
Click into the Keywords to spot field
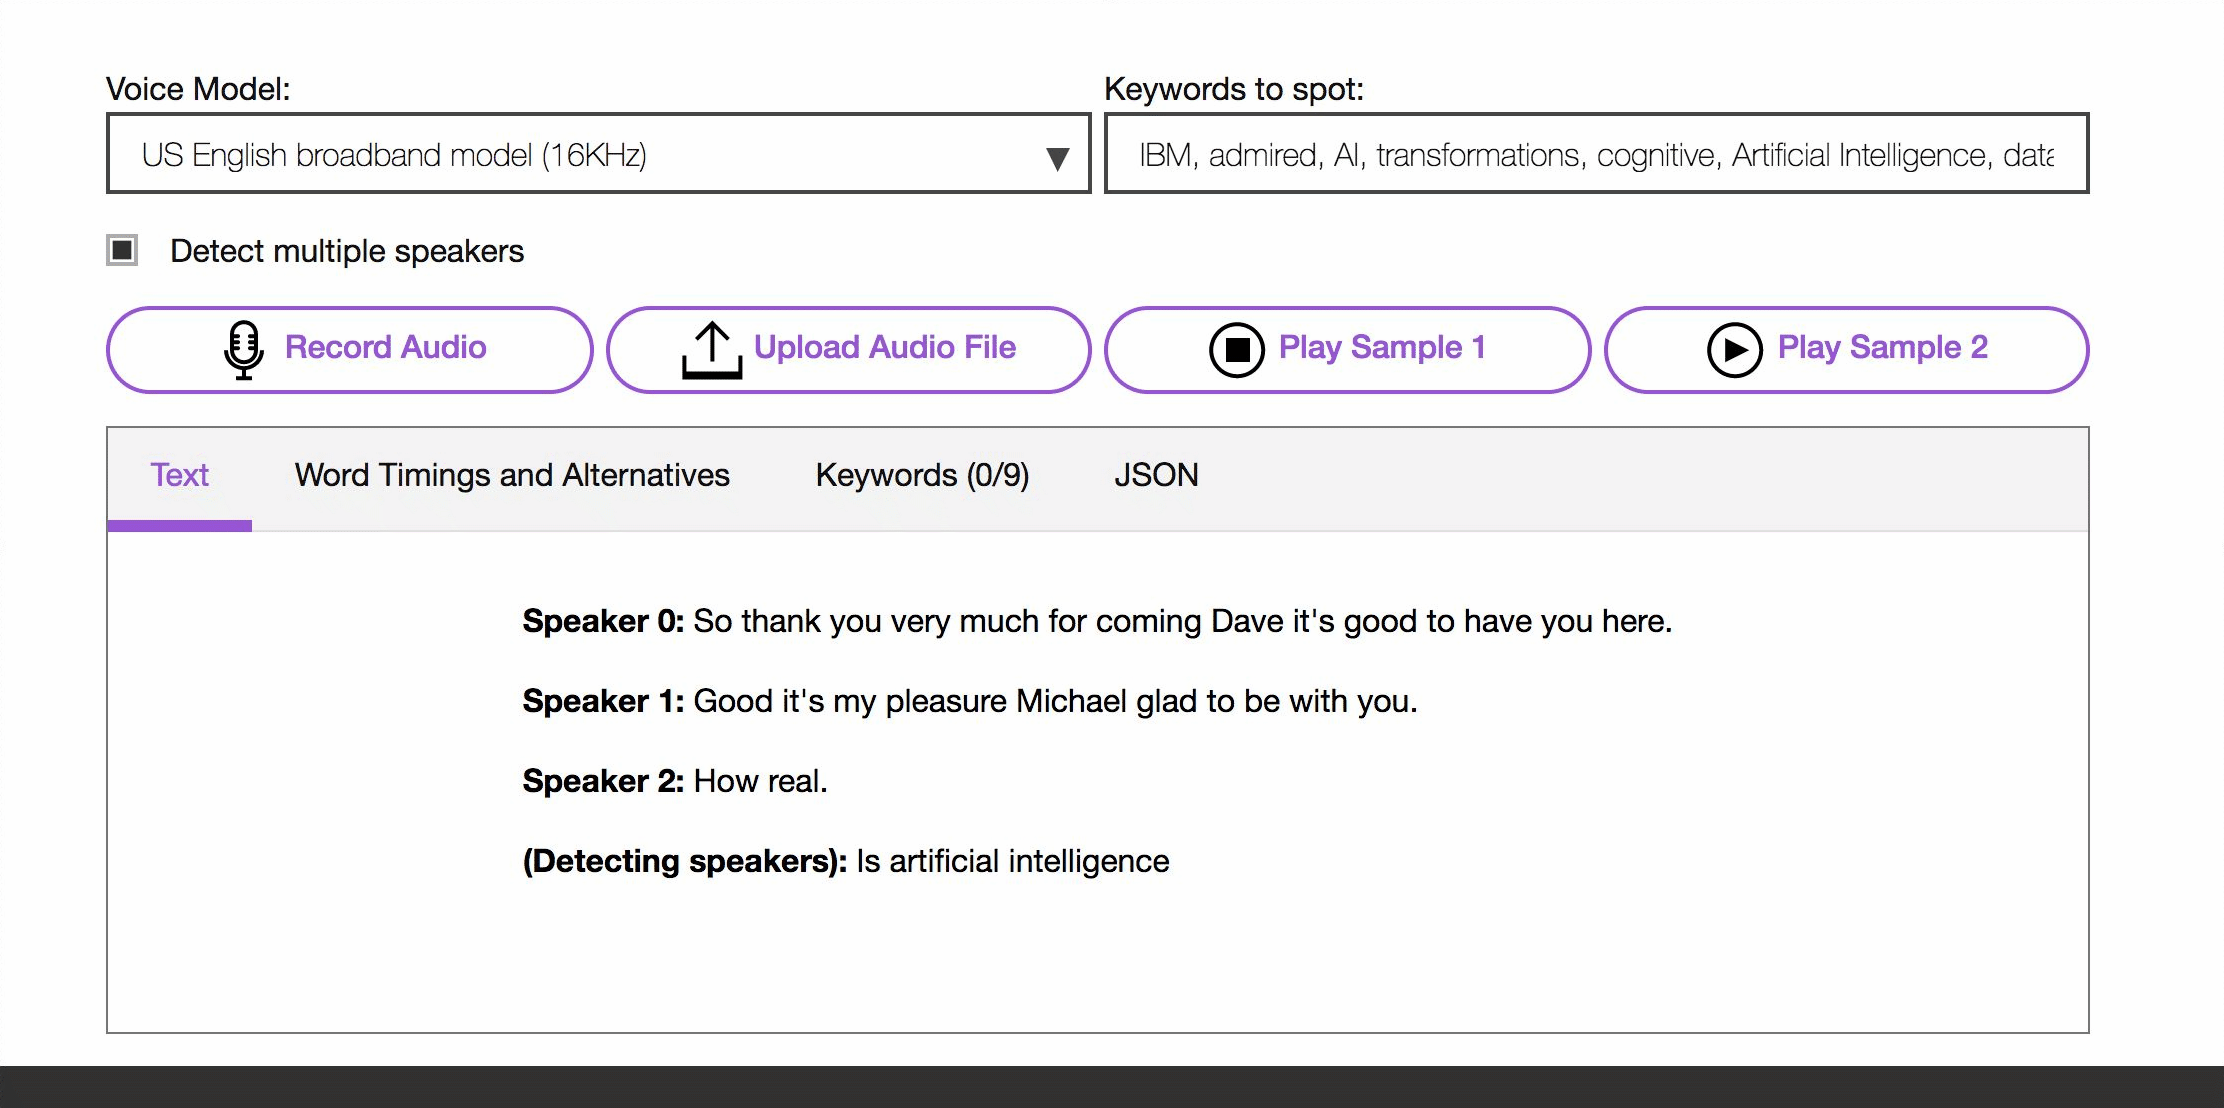point(1595,154)
